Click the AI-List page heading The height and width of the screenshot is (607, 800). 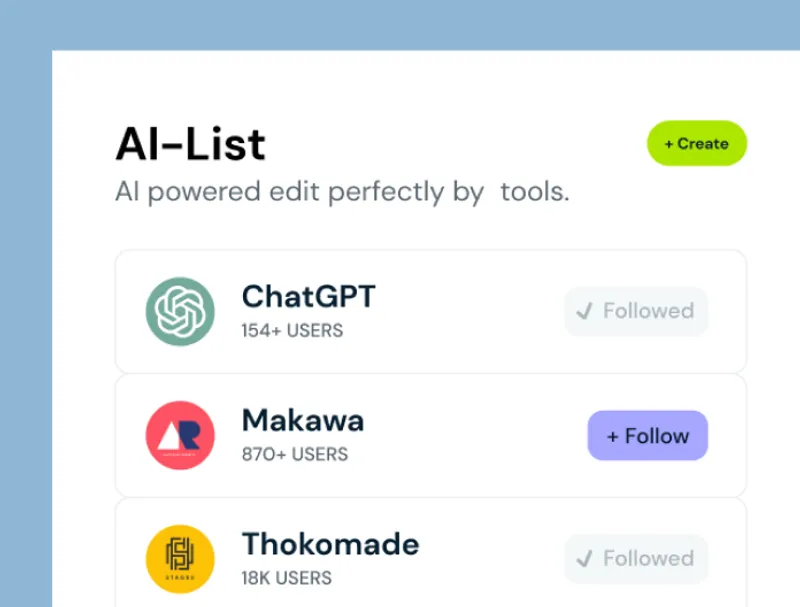190,144
